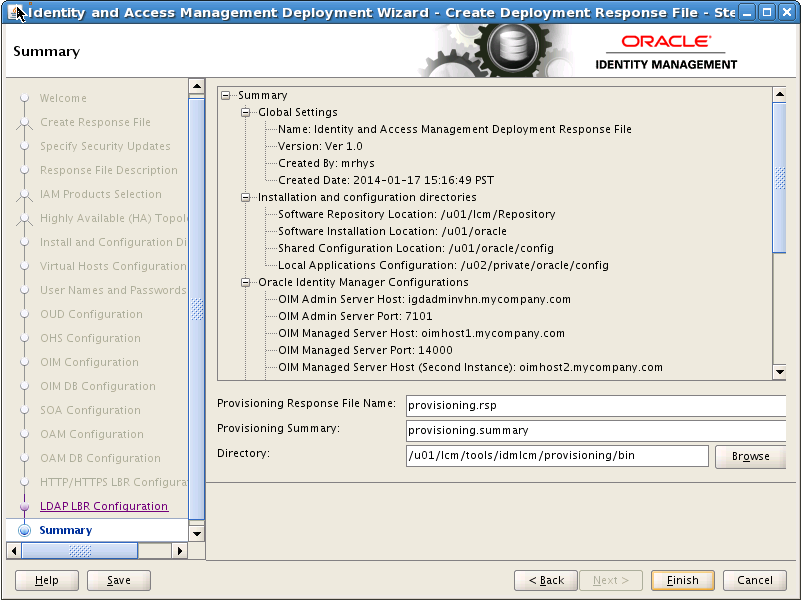Click the IAM Products Selection step marker
803x602 pixels.
24,195
